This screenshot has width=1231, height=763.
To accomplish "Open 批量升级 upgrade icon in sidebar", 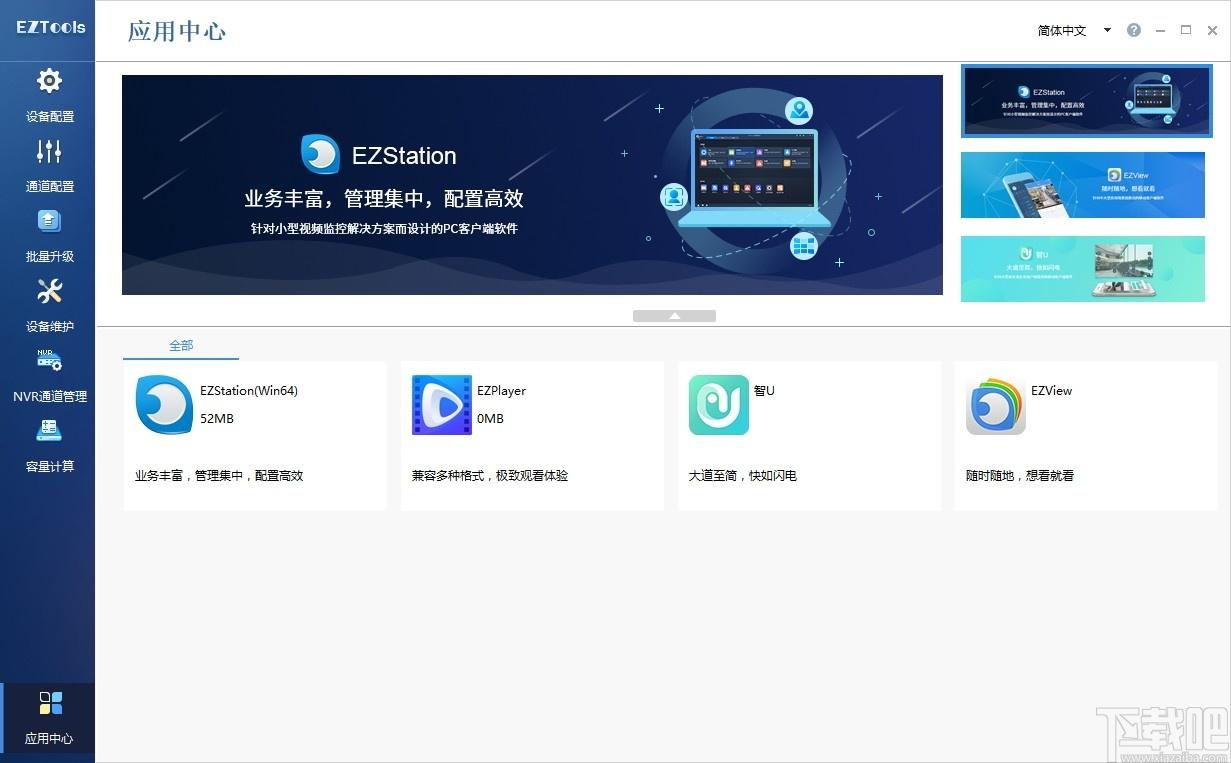I will point(49,221).
